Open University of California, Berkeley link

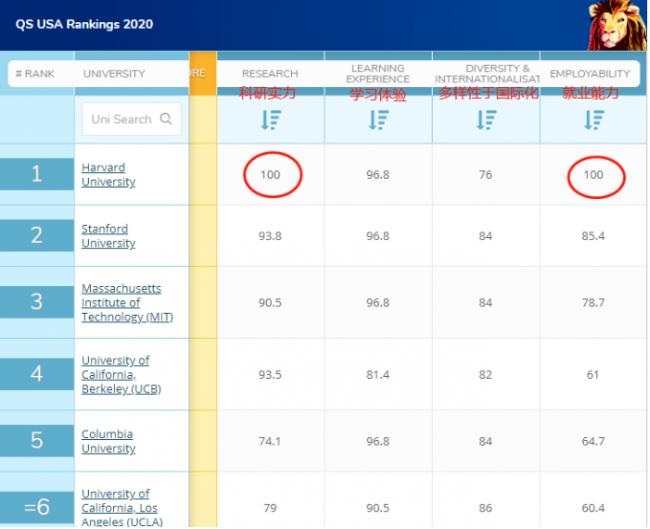tap(121, 375)
